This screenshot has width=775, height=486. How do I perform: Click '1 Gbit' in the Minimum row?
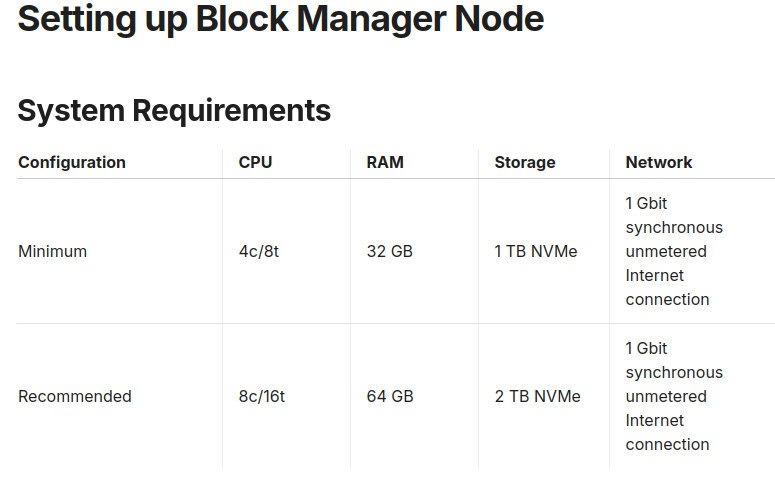pos(646,203)
